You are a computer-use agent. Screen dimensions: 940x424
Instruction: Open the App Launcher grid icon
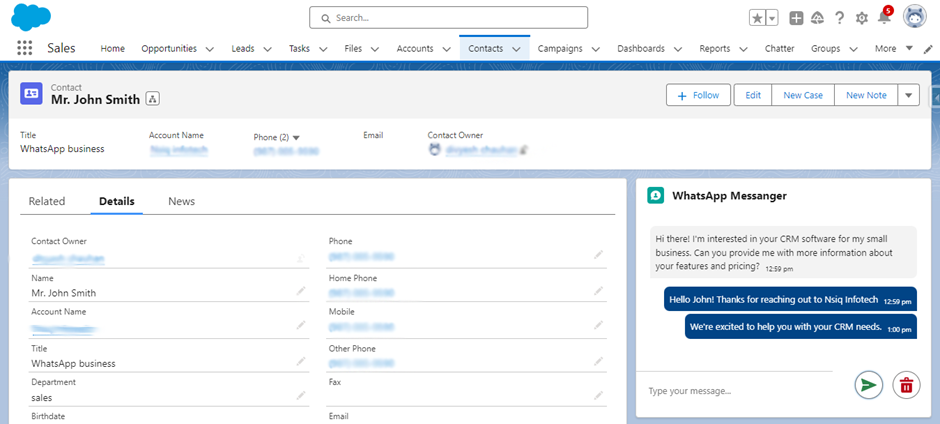coord(25,48)
